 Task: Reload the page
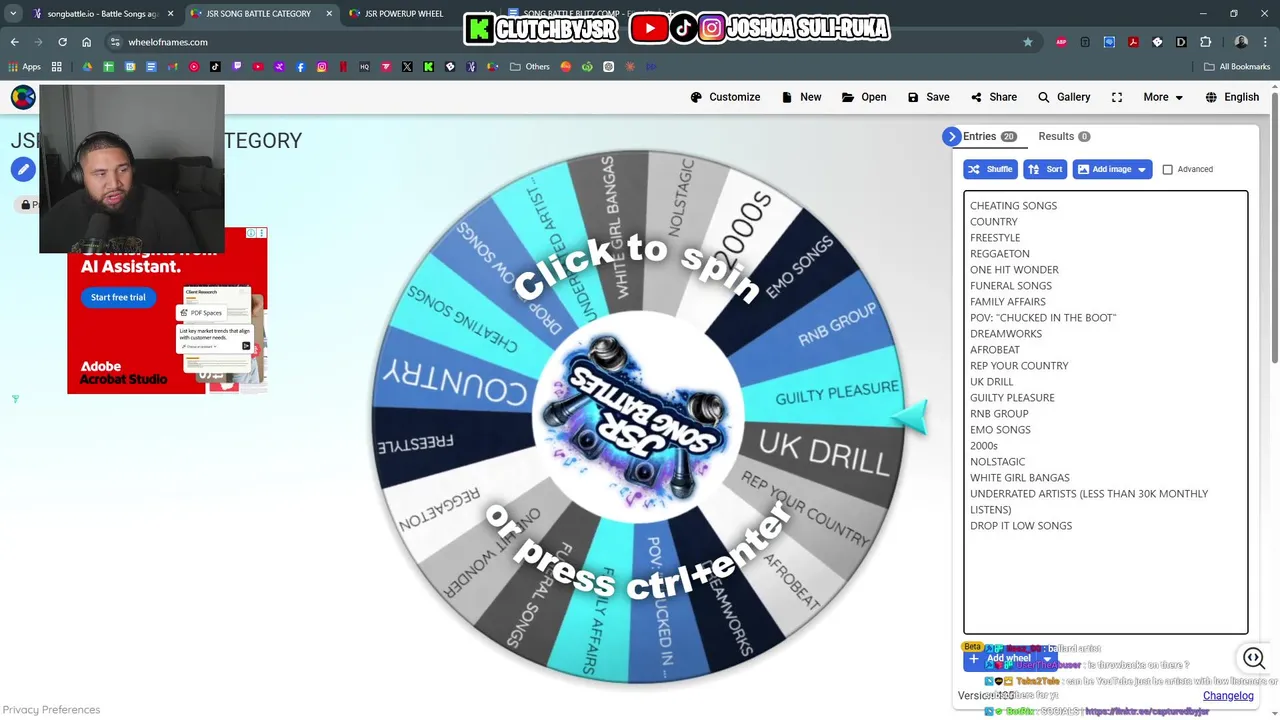62,42
